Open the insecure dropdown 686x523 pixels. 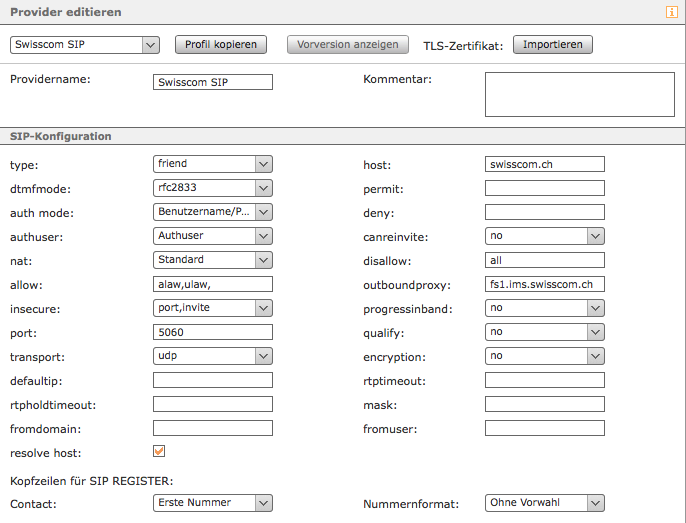213,308
